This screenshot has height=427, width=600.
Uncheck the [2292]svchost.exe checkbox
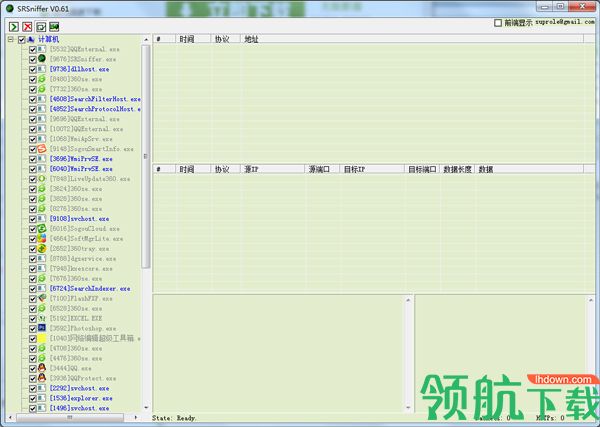pos(33,388)
